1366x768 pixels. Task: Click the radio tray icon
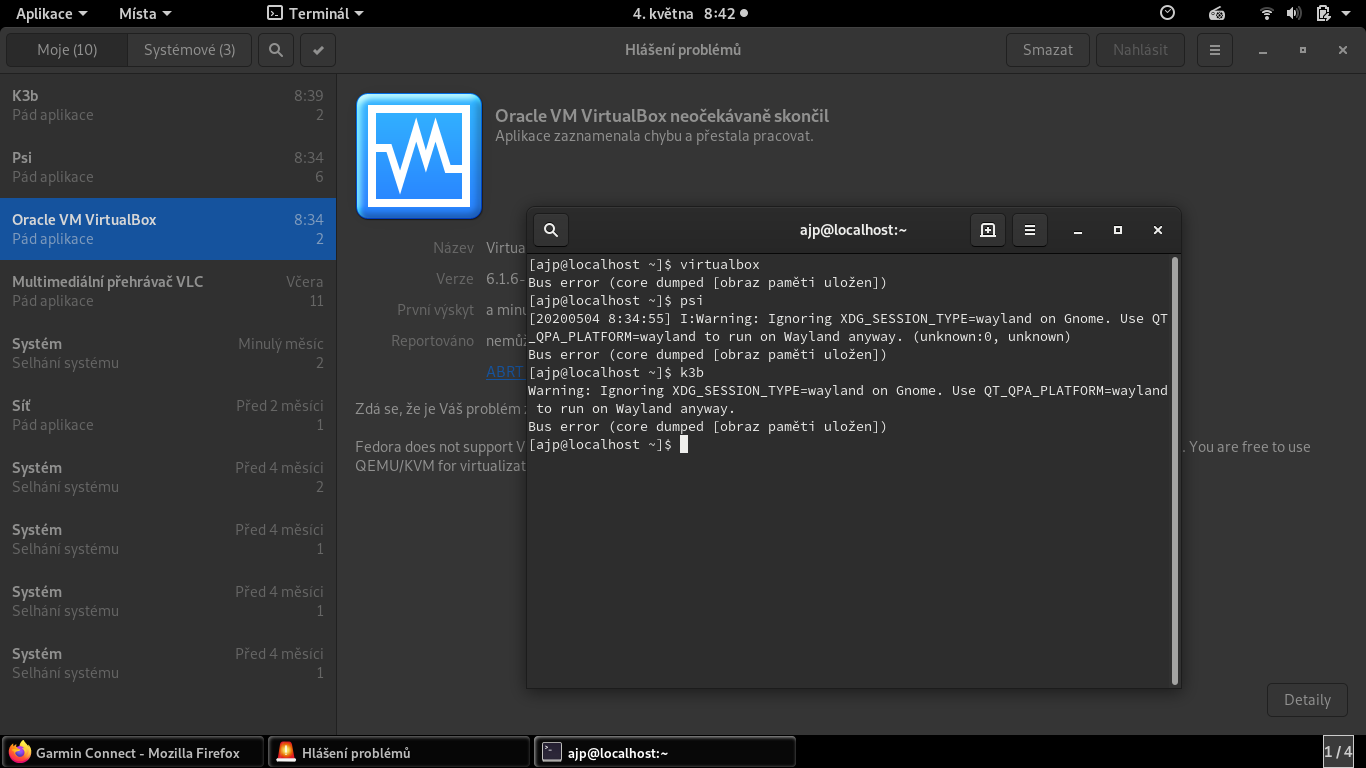[1217, 13]
